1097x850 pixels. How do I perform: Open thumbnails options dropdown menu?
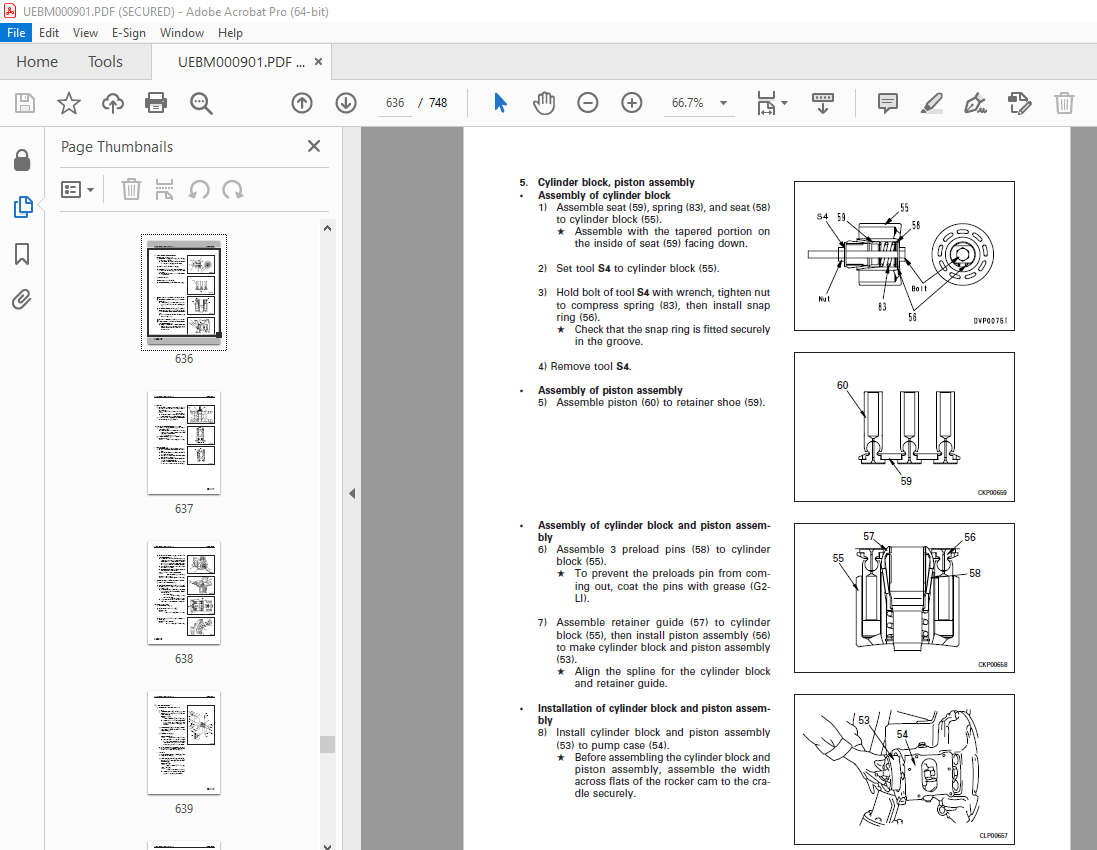tap(77, 190)
